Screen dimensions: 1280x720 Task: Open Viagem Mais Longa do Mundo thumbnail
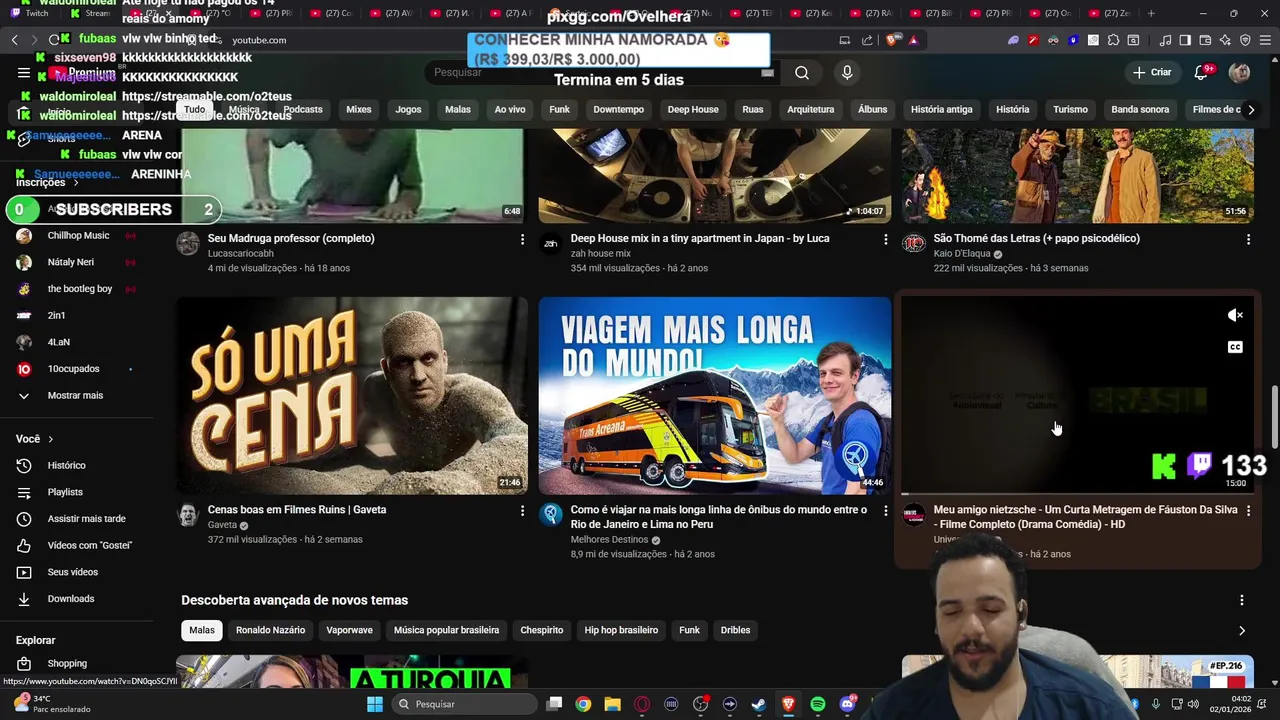[715, 395]
